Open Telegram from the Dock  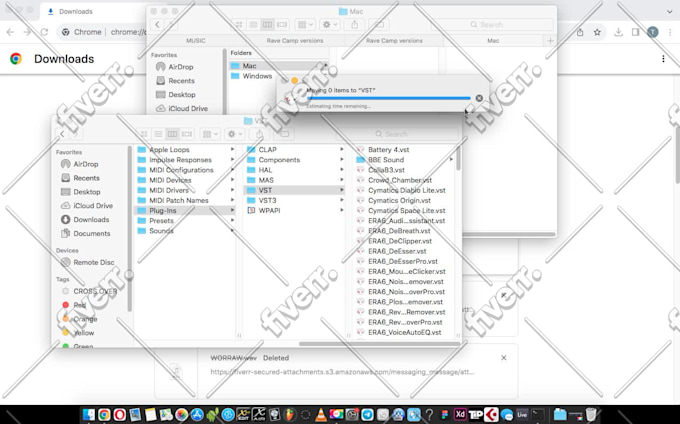point(367,414)
